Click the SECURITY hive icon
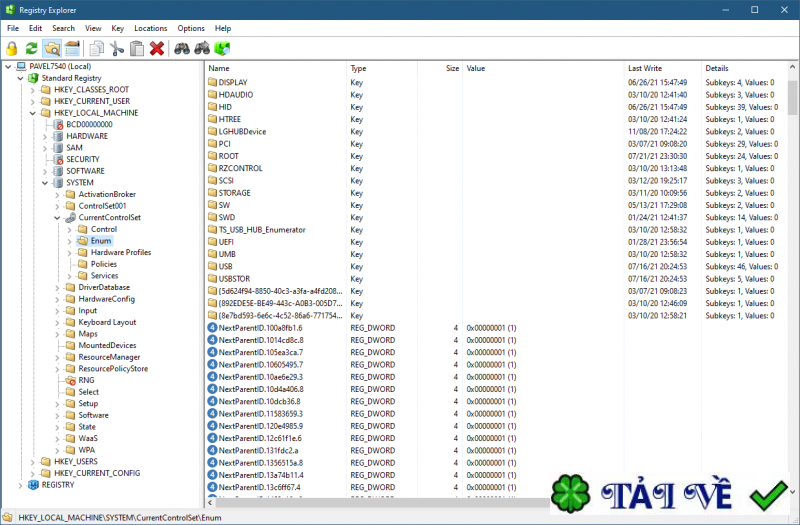The image size is (800, 525). click(58, 159)
